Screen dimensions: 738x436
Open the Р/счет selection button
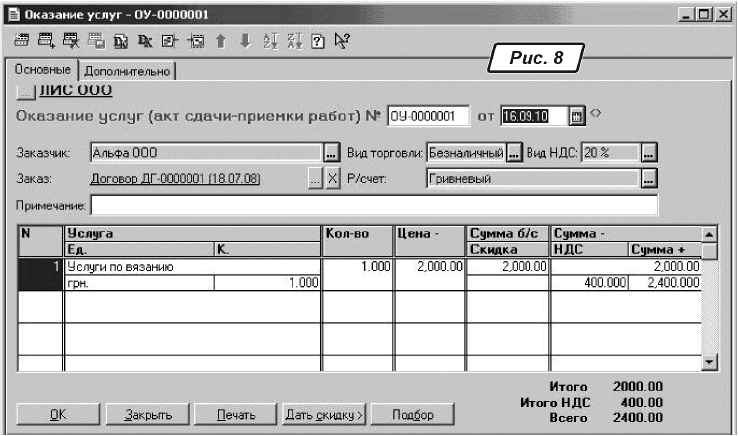648,179
